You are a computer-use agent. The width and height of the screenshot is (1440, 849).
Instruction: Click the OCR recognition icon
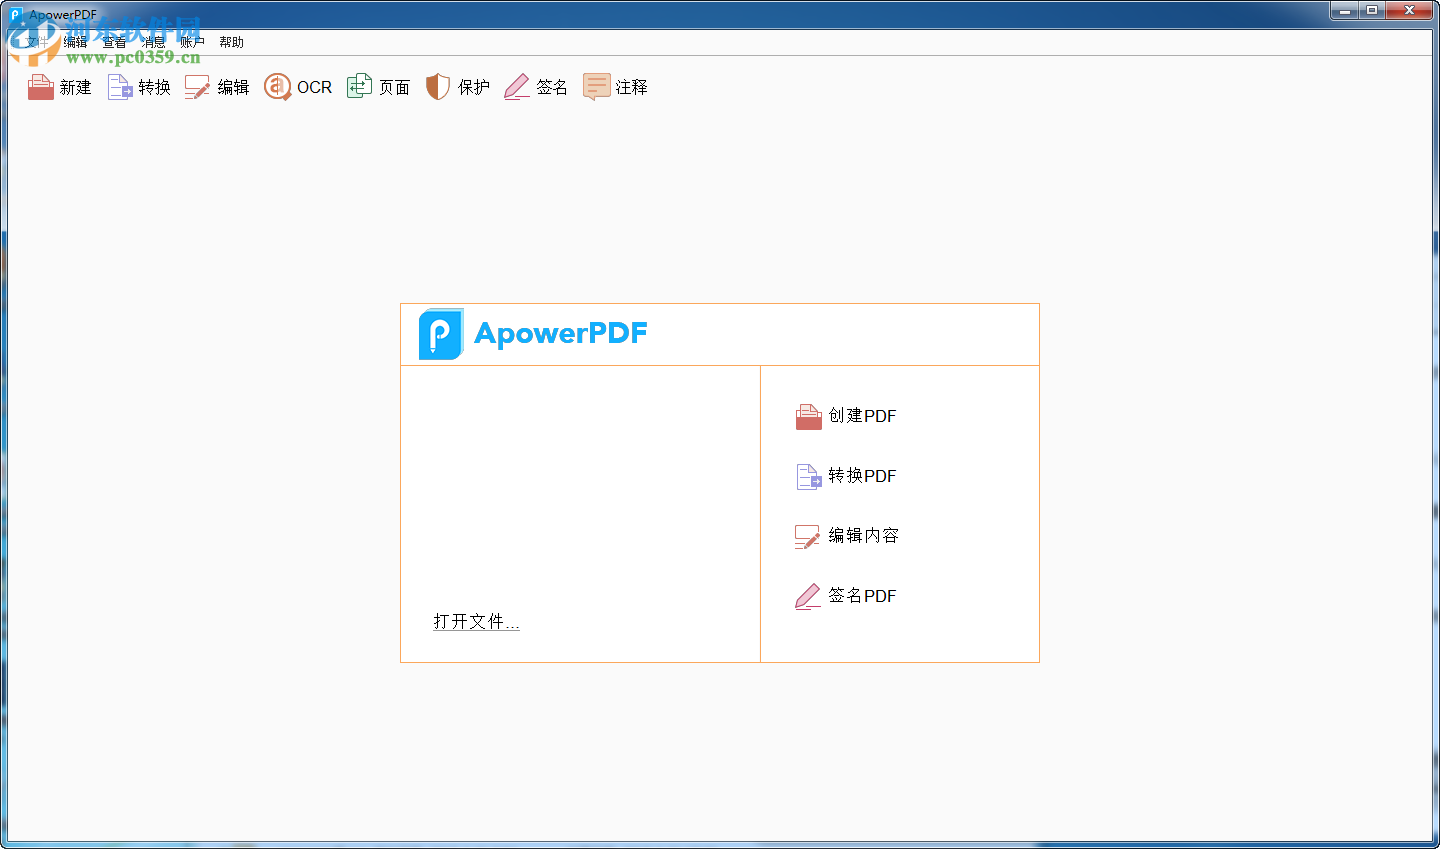pyautogui.click(x=297, y=87)
